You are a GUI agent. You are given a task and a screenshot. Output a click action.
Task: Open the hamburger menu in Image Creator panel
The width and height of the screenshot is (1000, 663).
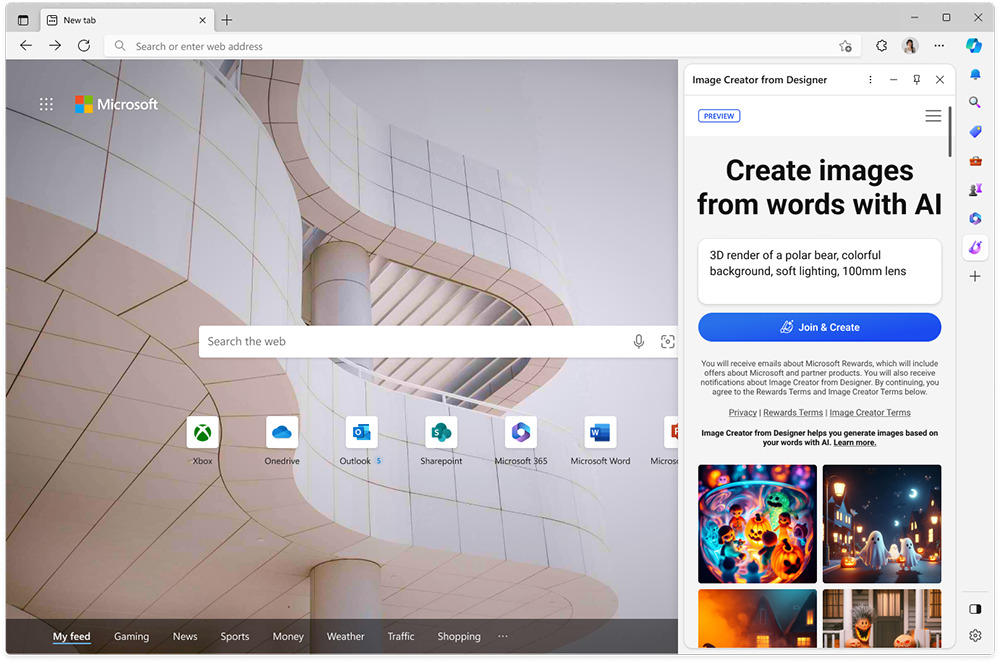point(933,115)
